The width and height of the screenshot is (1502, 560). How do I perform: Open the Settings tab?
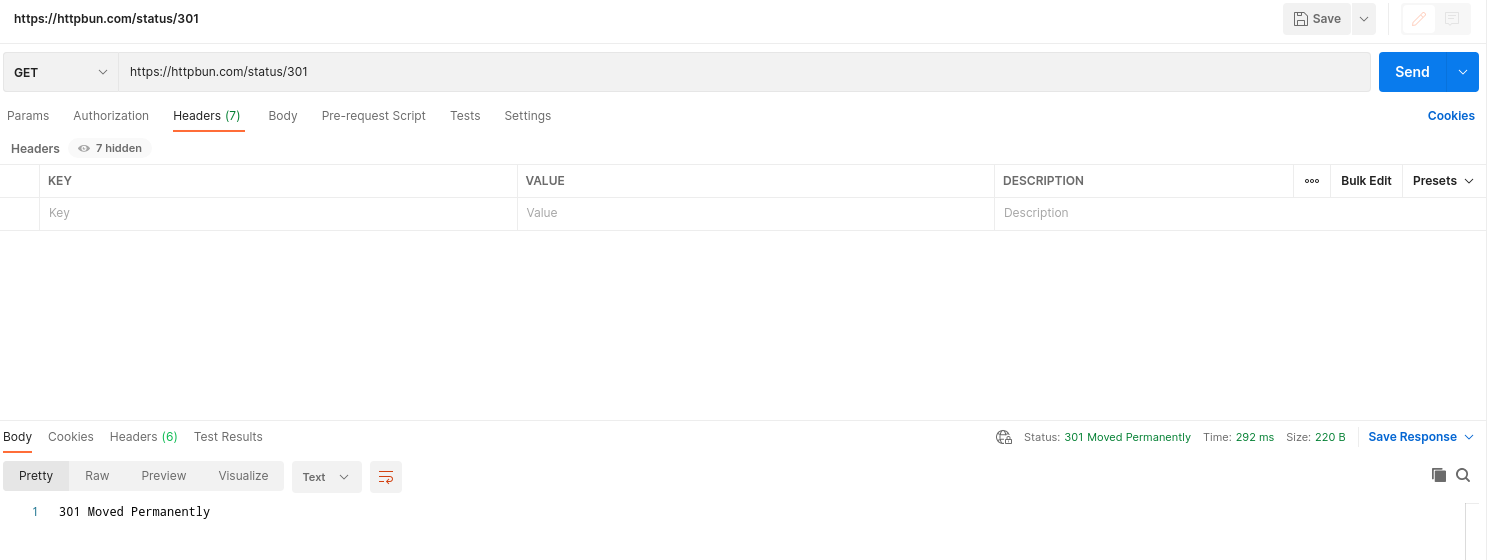528,116
